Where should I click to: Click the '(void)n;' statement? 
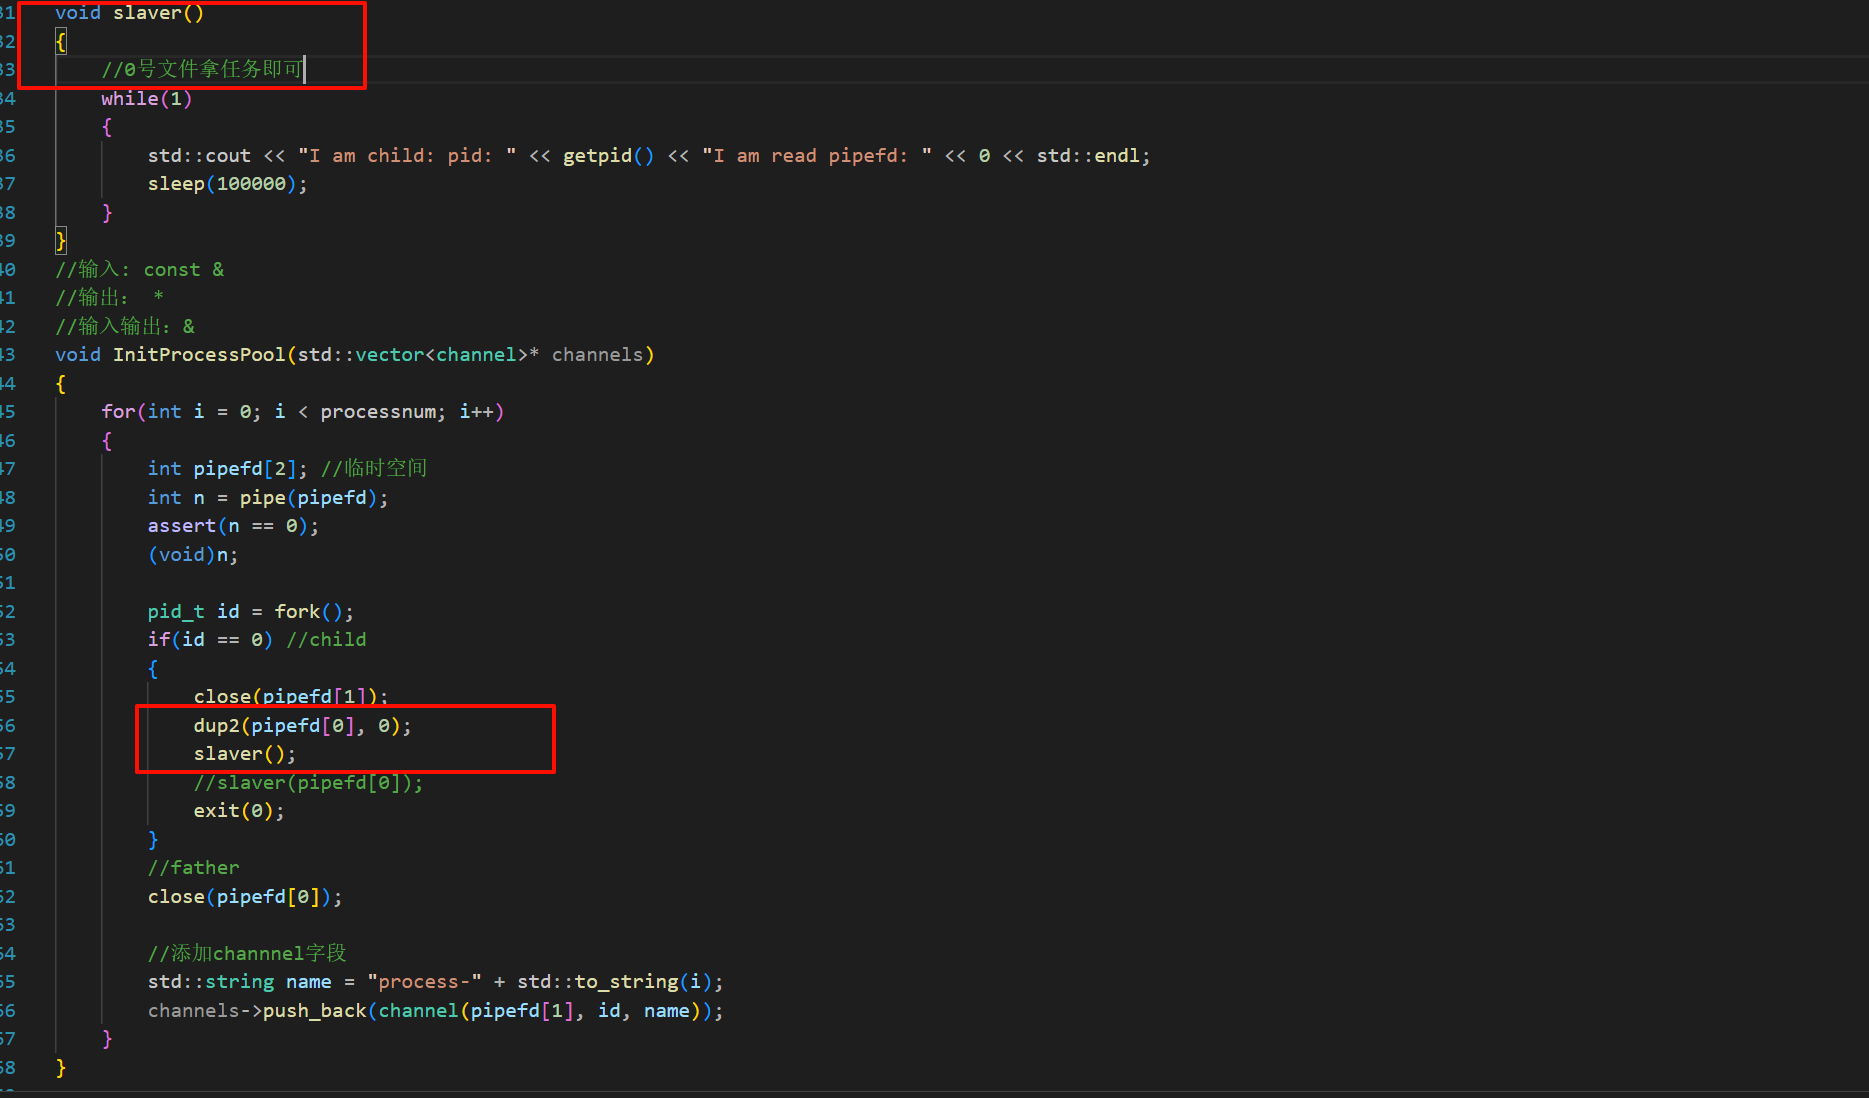193,554
